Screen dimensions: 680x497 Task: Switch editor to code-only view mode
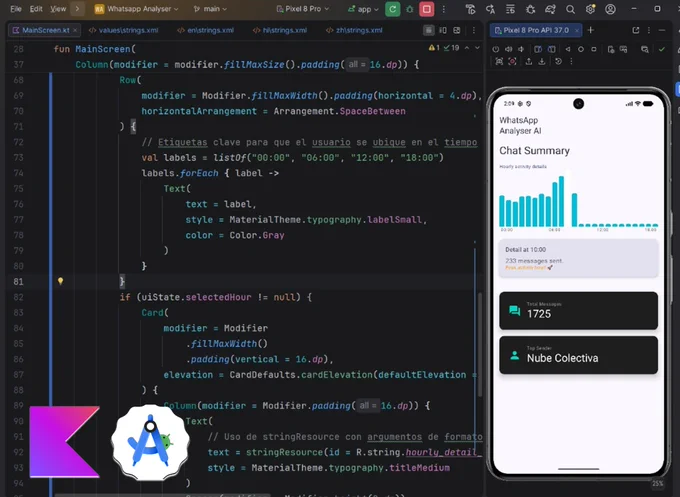click(428, 30)
